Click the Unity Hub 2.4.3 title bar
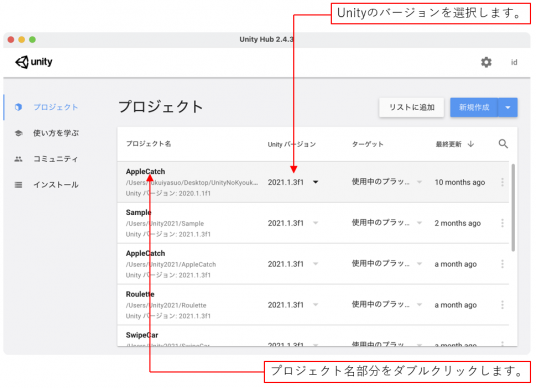The width and height of the screenshot is (536, 388). click(267, 39)
